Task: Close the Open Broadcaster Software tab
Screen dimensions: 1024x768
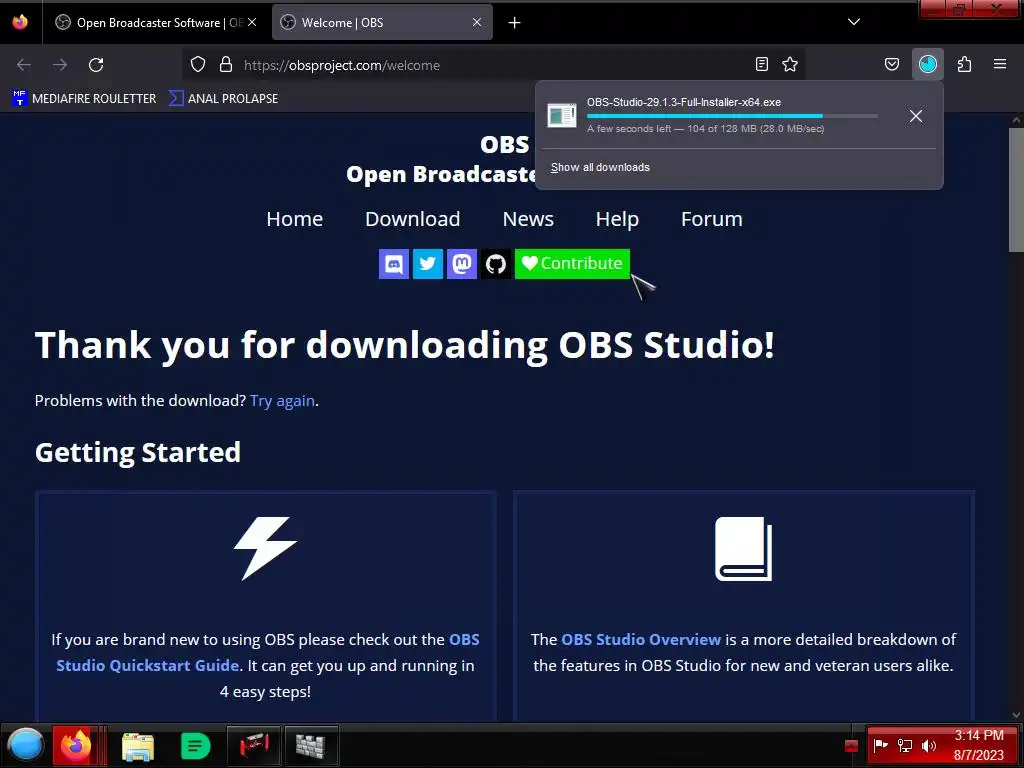Action: [x=252, y=23]
